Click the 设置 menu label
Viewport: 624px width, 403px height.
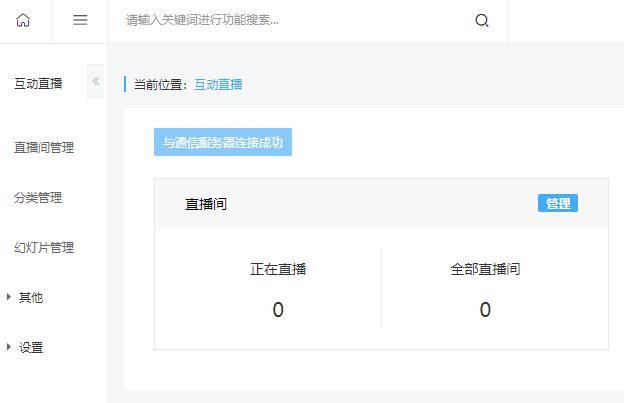pyautogui.click(x=31, y=347)
